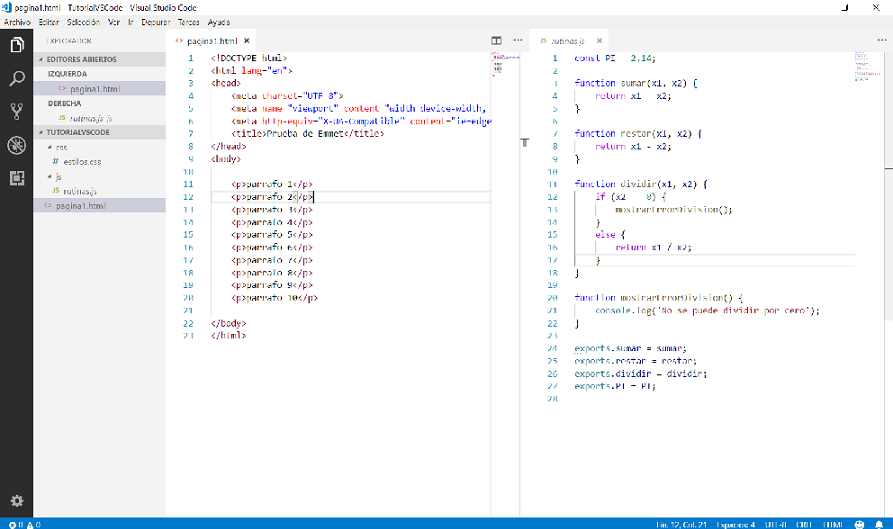Collapse the css folder in the explorer

pos(100,147)
